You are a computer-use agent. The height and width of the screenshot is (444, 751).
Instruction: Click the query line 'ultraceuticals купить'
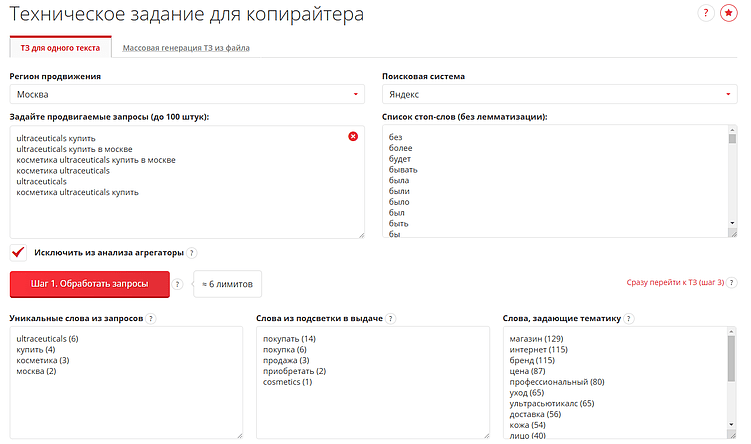click(56, 138)
